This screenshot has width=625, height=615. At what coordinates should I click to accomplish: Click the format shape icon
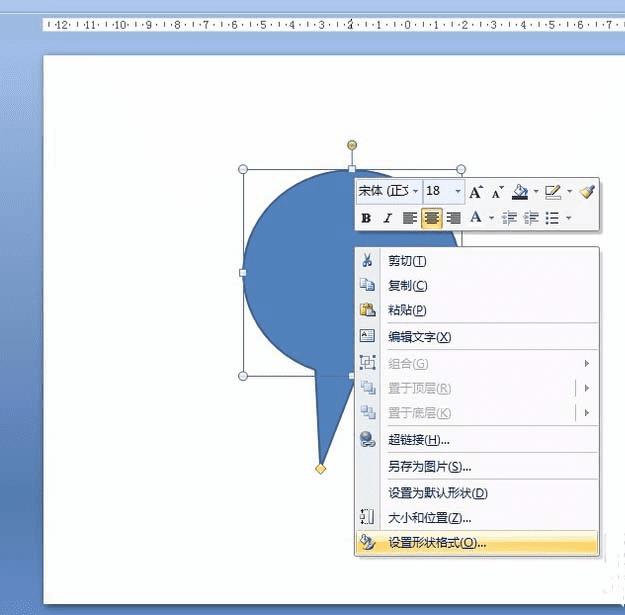coord(367,542)
